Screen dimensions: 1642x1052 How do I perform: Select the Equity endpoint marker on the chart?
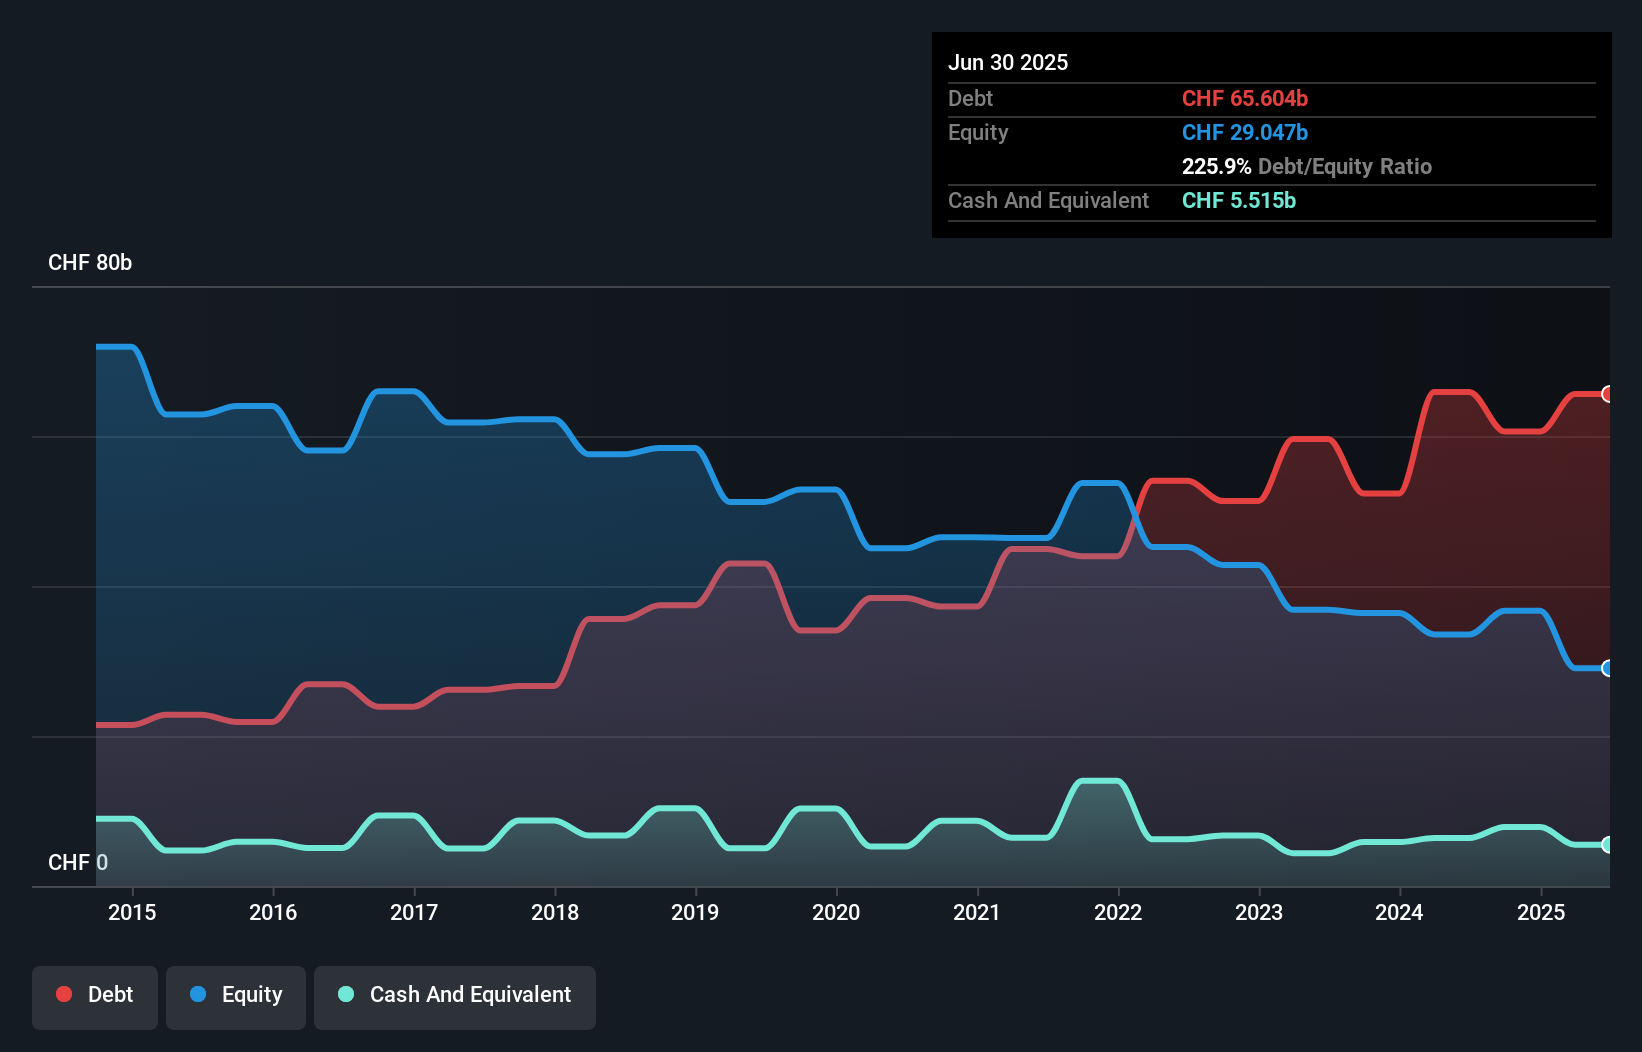click(x=1608, y=668)
